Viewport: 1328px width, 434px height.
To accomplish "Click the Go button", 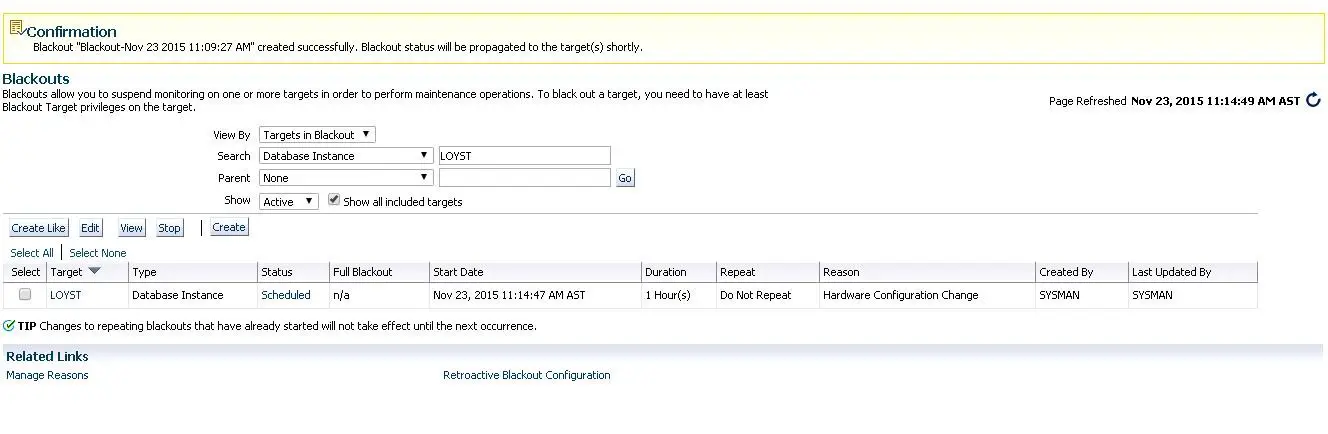I will (x=625, y=178).
